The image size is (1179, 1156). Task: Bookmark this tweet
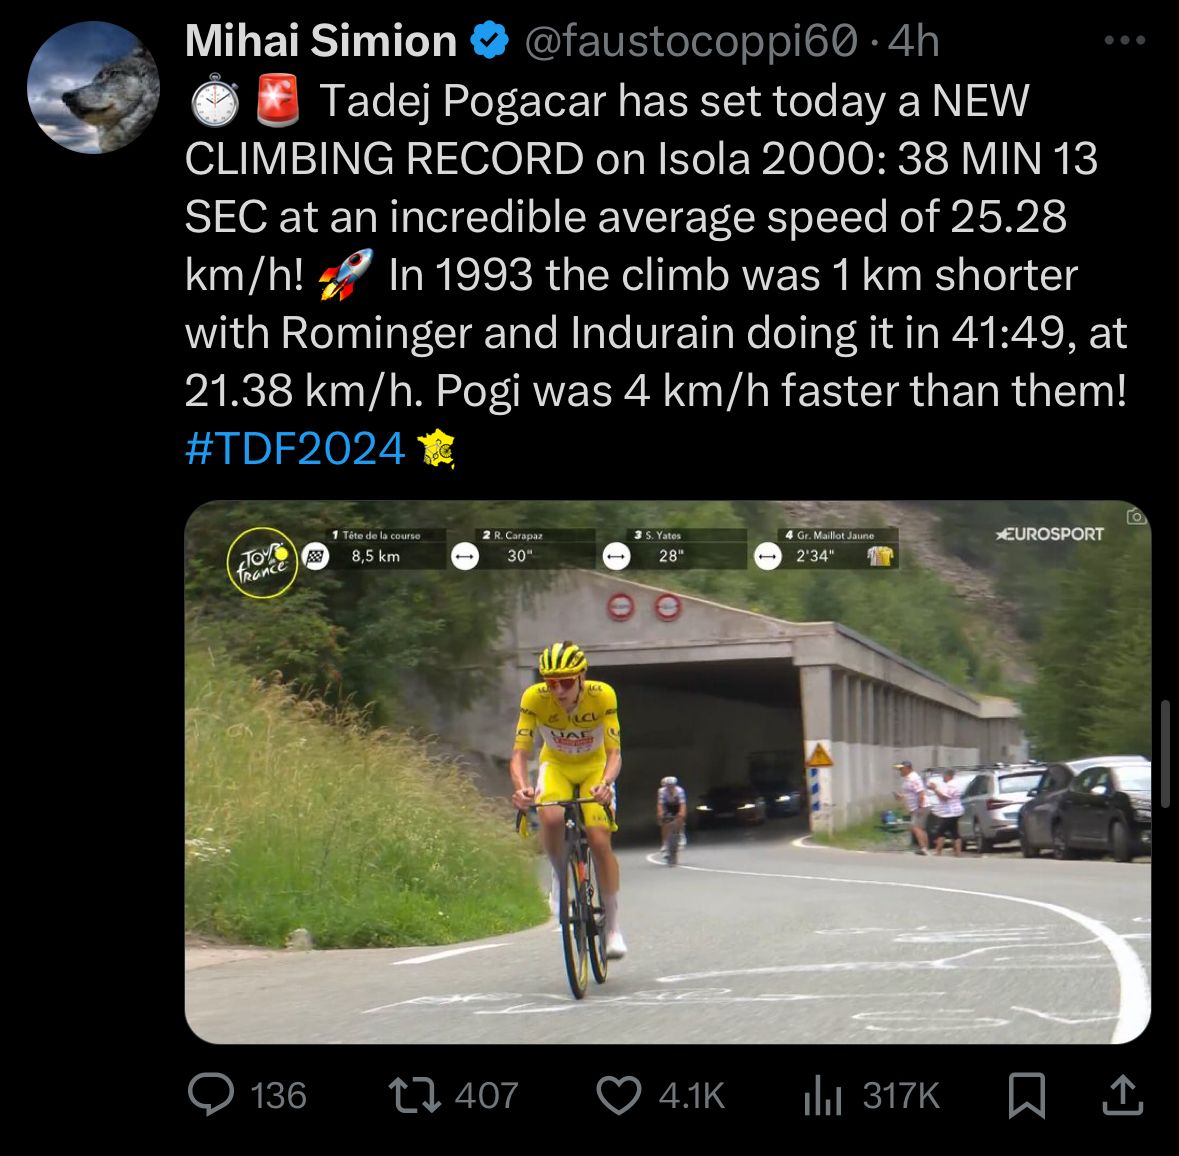(x=1027, y=1095)
